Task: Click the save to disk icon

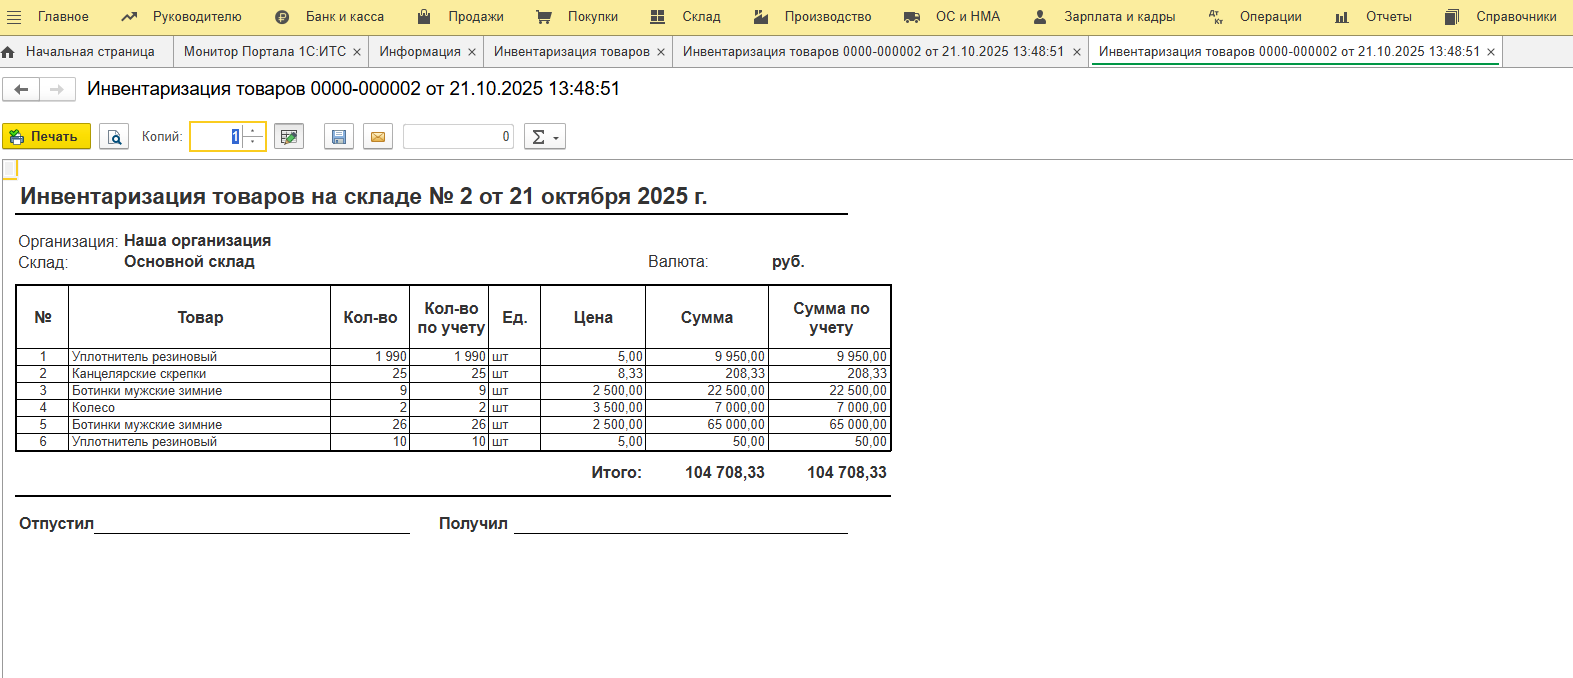Action: click(339, 137)
